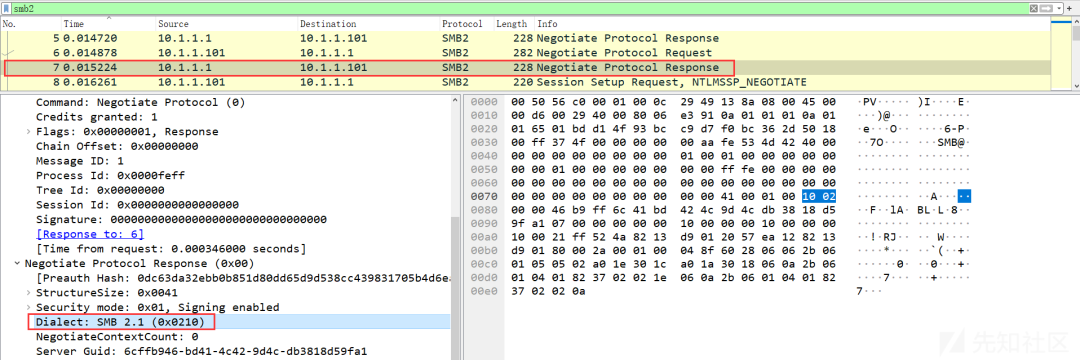1080x360 pixels.
Task: Sort packets by Time column header
Action: (x=74, y=24)
